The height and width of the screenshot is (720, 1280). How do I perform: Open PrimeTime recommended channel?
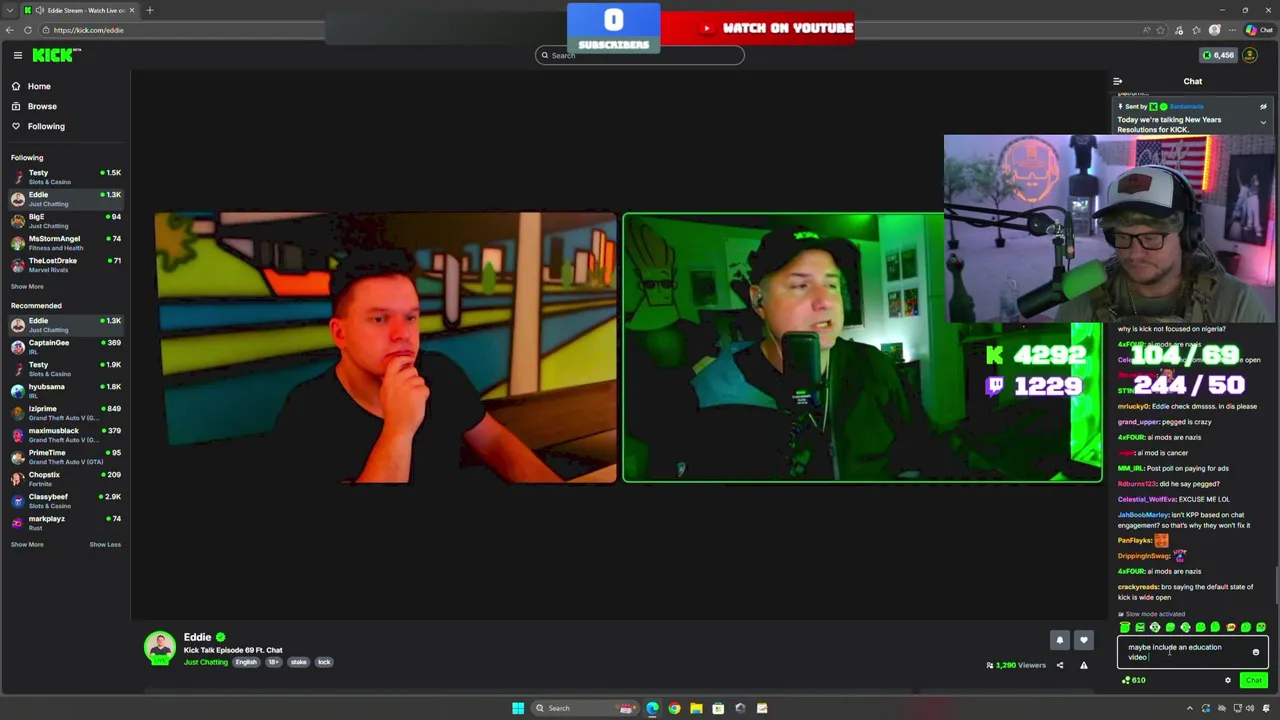click(x=66, y=457)
